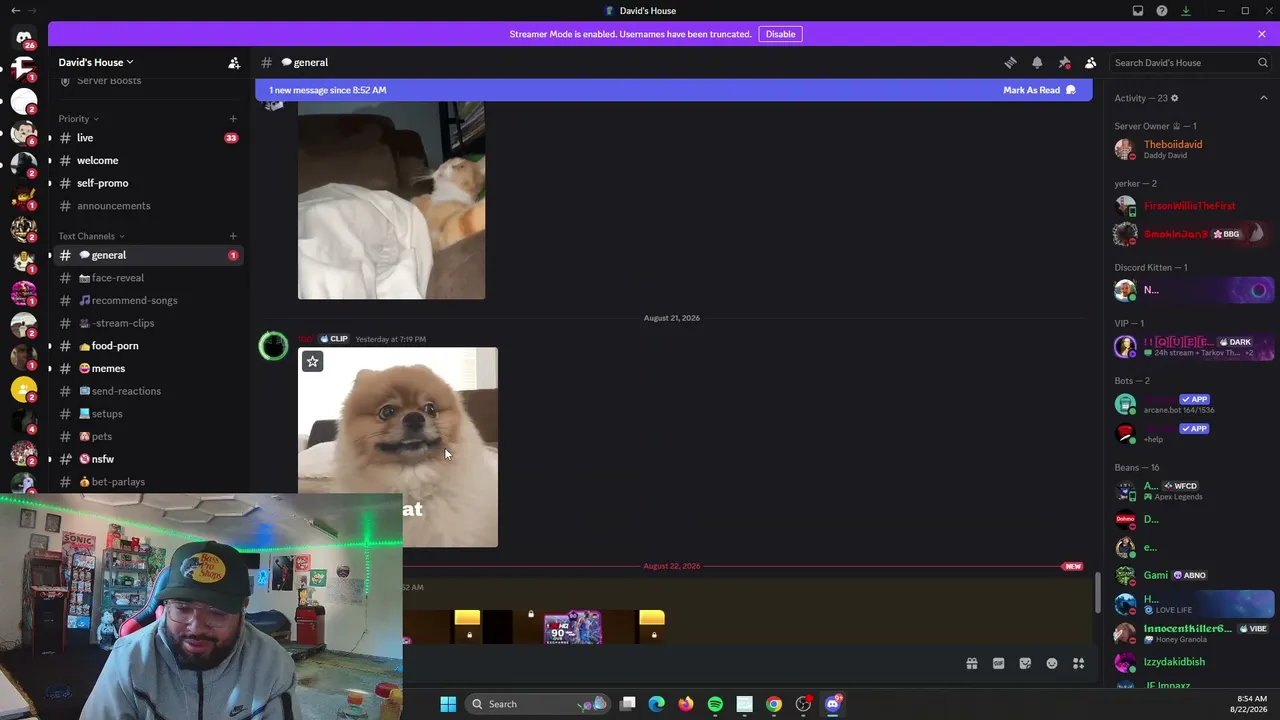Mark the channel as read
Image resolution: width=1280 pixels, height=720 pixels.
tap(1040, 90)
